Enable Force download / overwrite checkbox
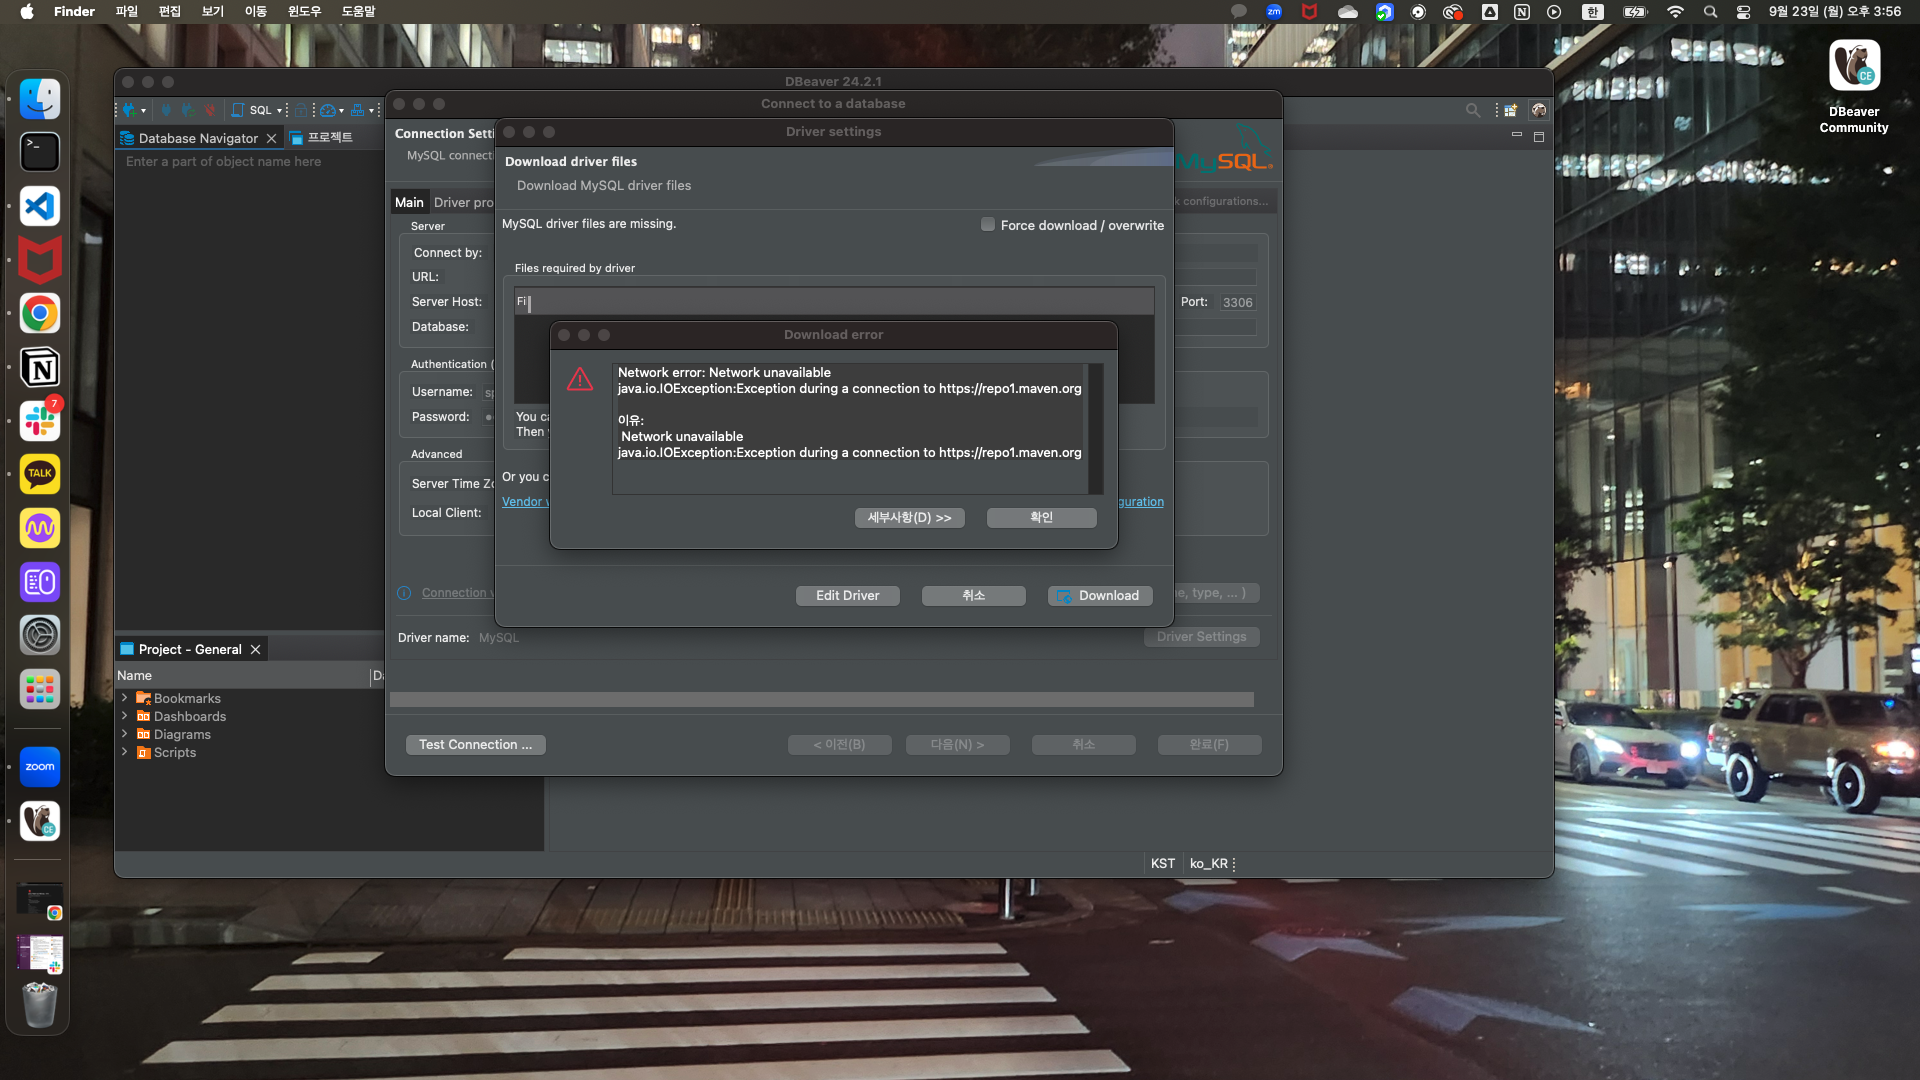Screen dimensions: 1920x1080 988,225
